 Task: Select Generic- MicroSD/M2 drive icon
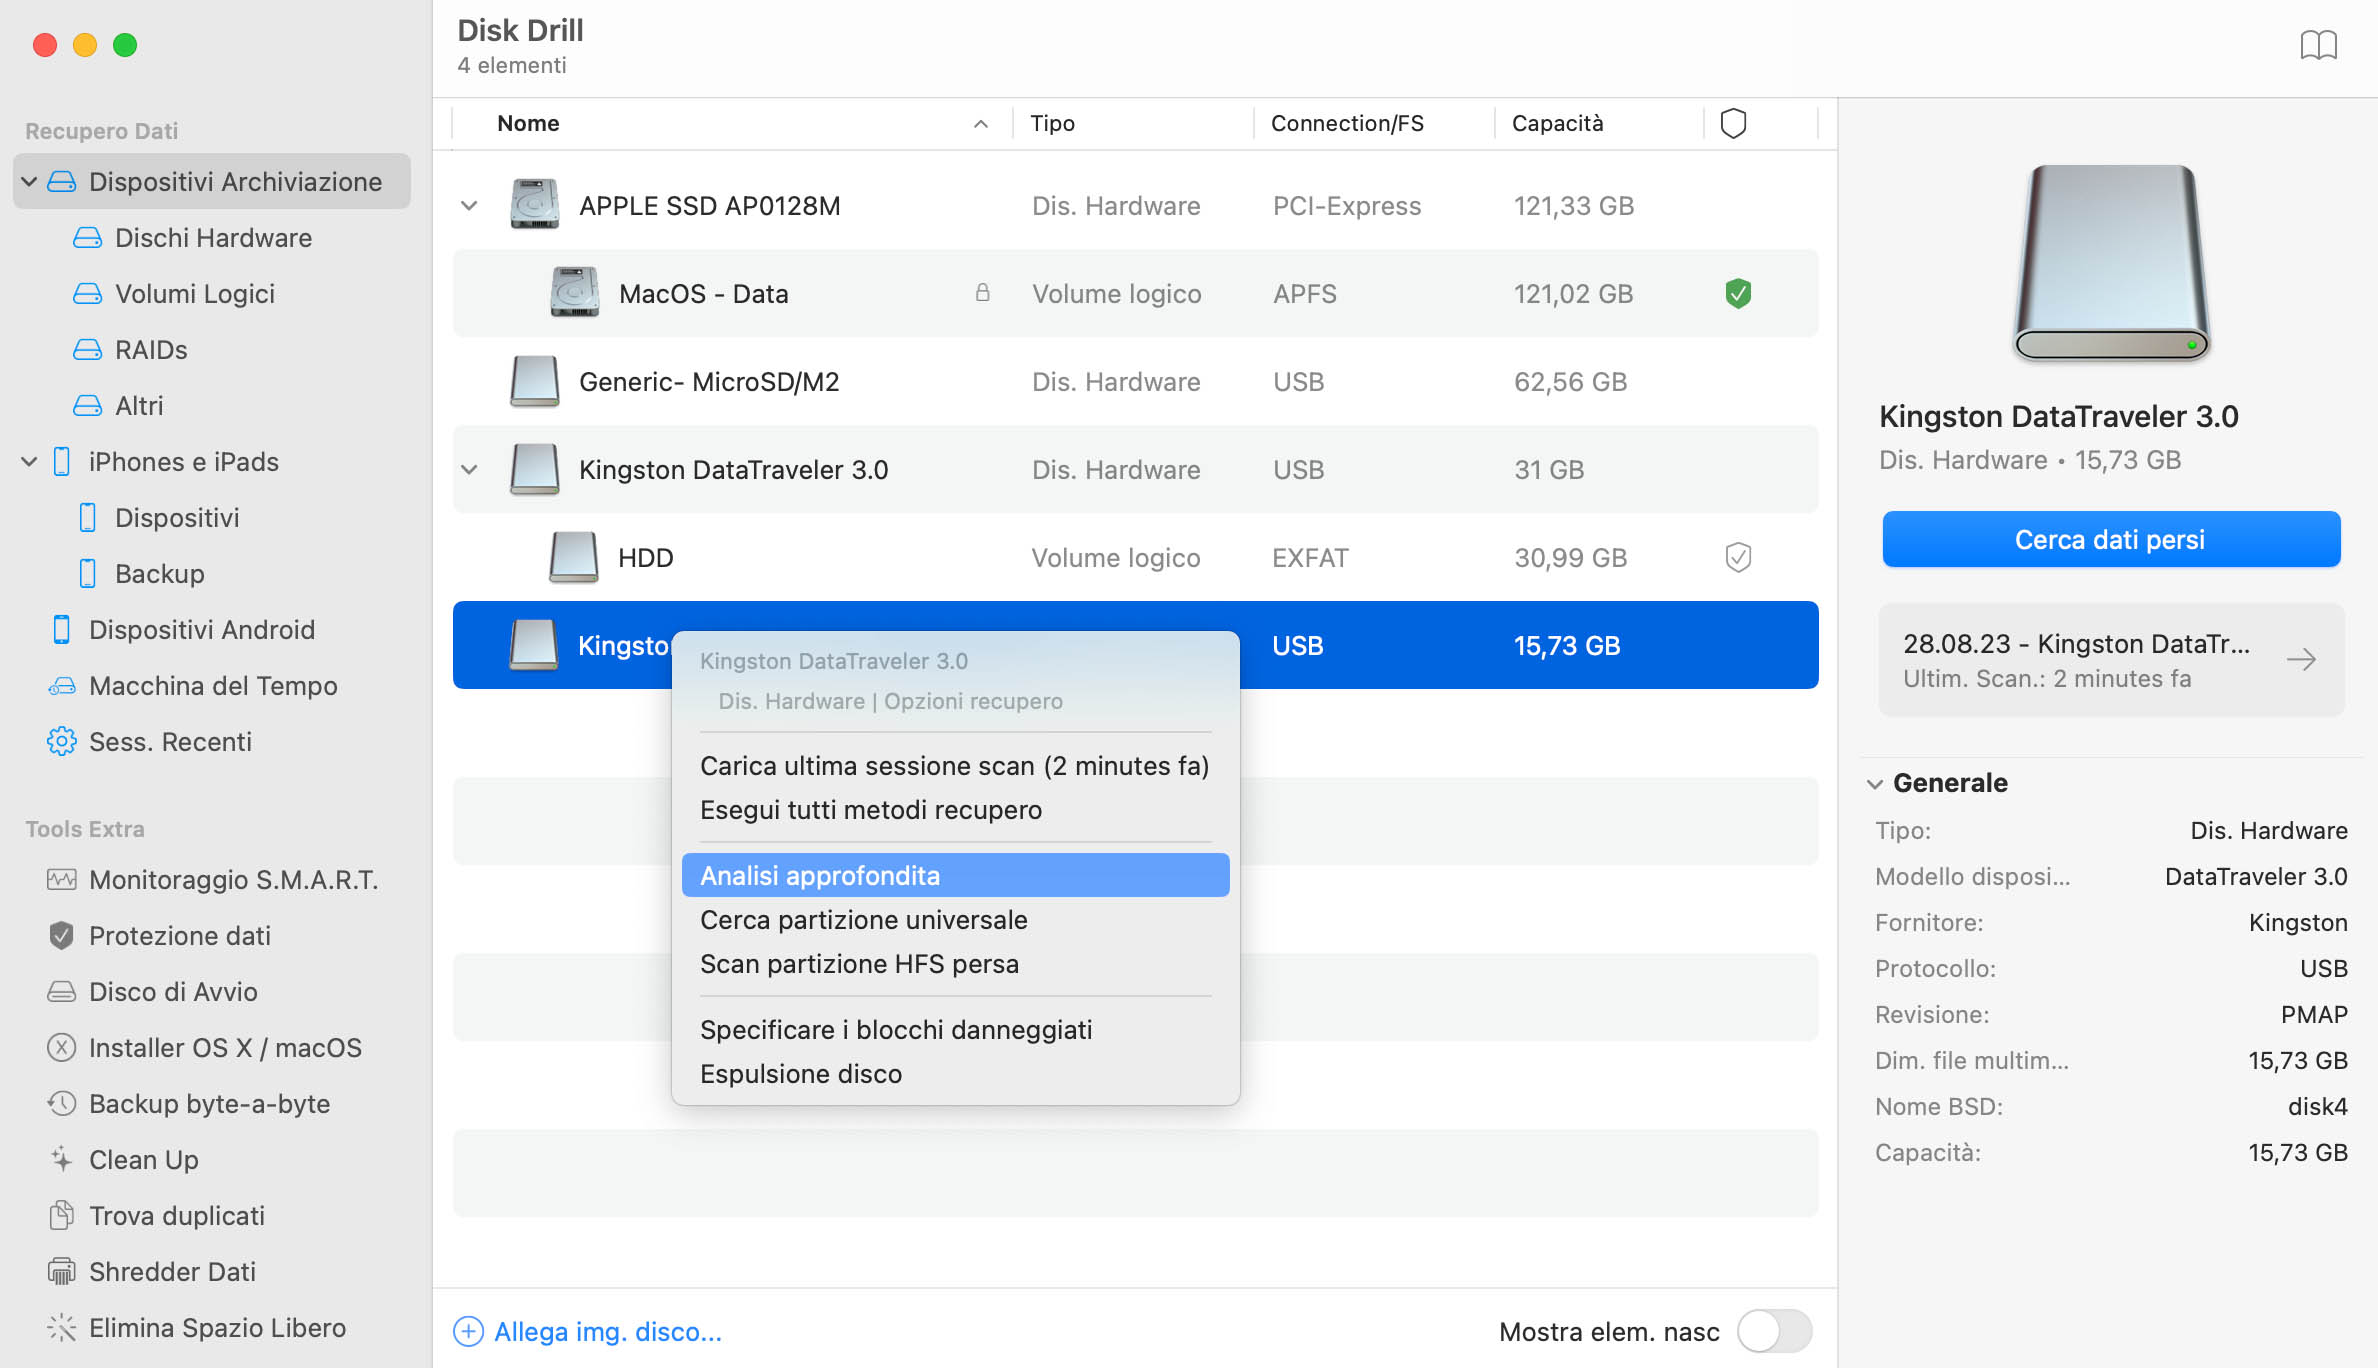pyautogui.click(x=535, y=382)
